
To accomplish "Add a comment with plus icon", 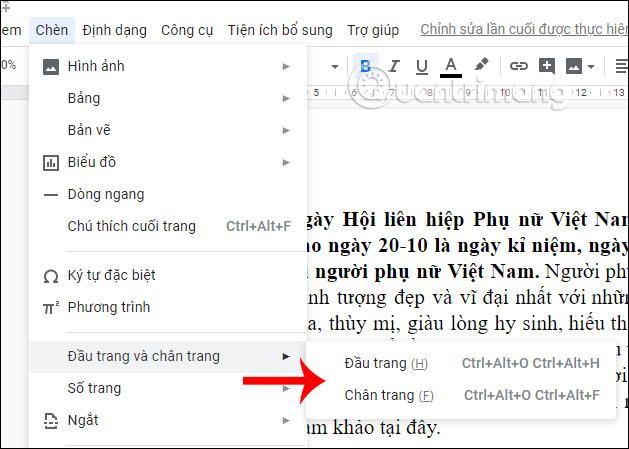I will [547, 66].
